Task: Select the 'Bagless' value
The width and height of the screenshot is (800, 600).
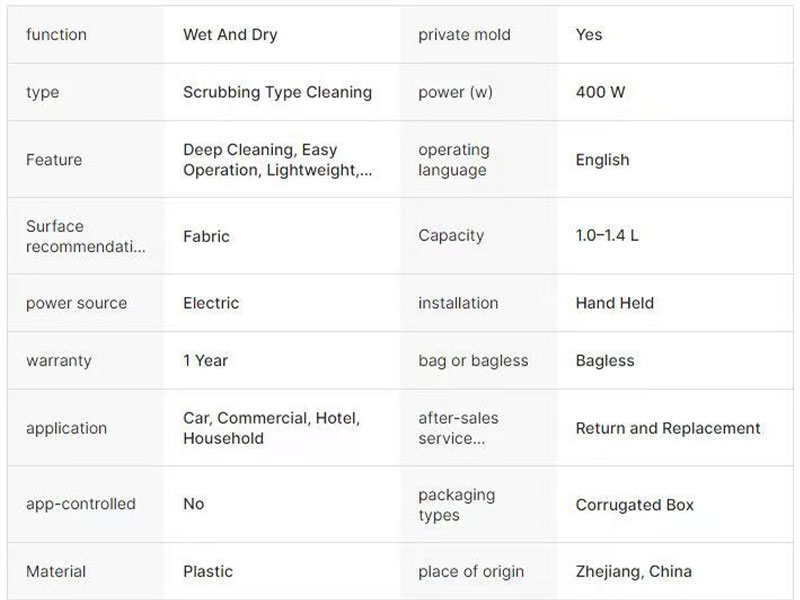Action: (605, 360)
